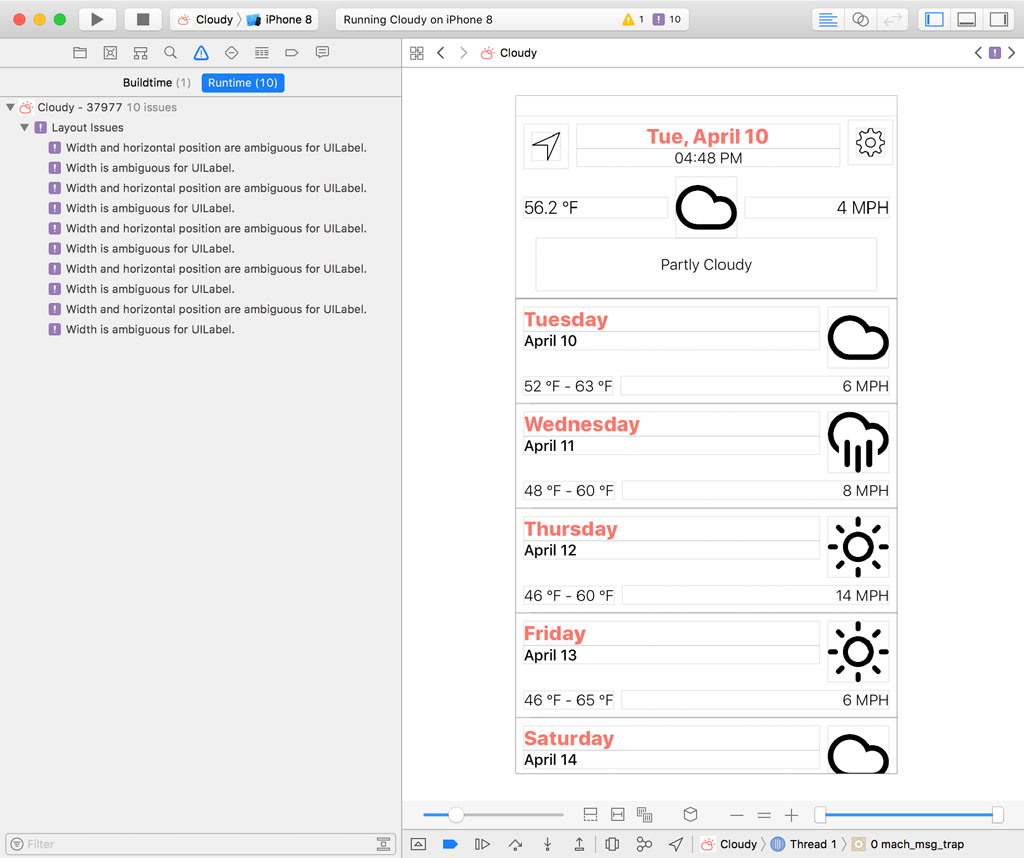1024x858 pixels.
Task: Collapse the Cloudy - 37977 process tree
Action: (10, 108)
